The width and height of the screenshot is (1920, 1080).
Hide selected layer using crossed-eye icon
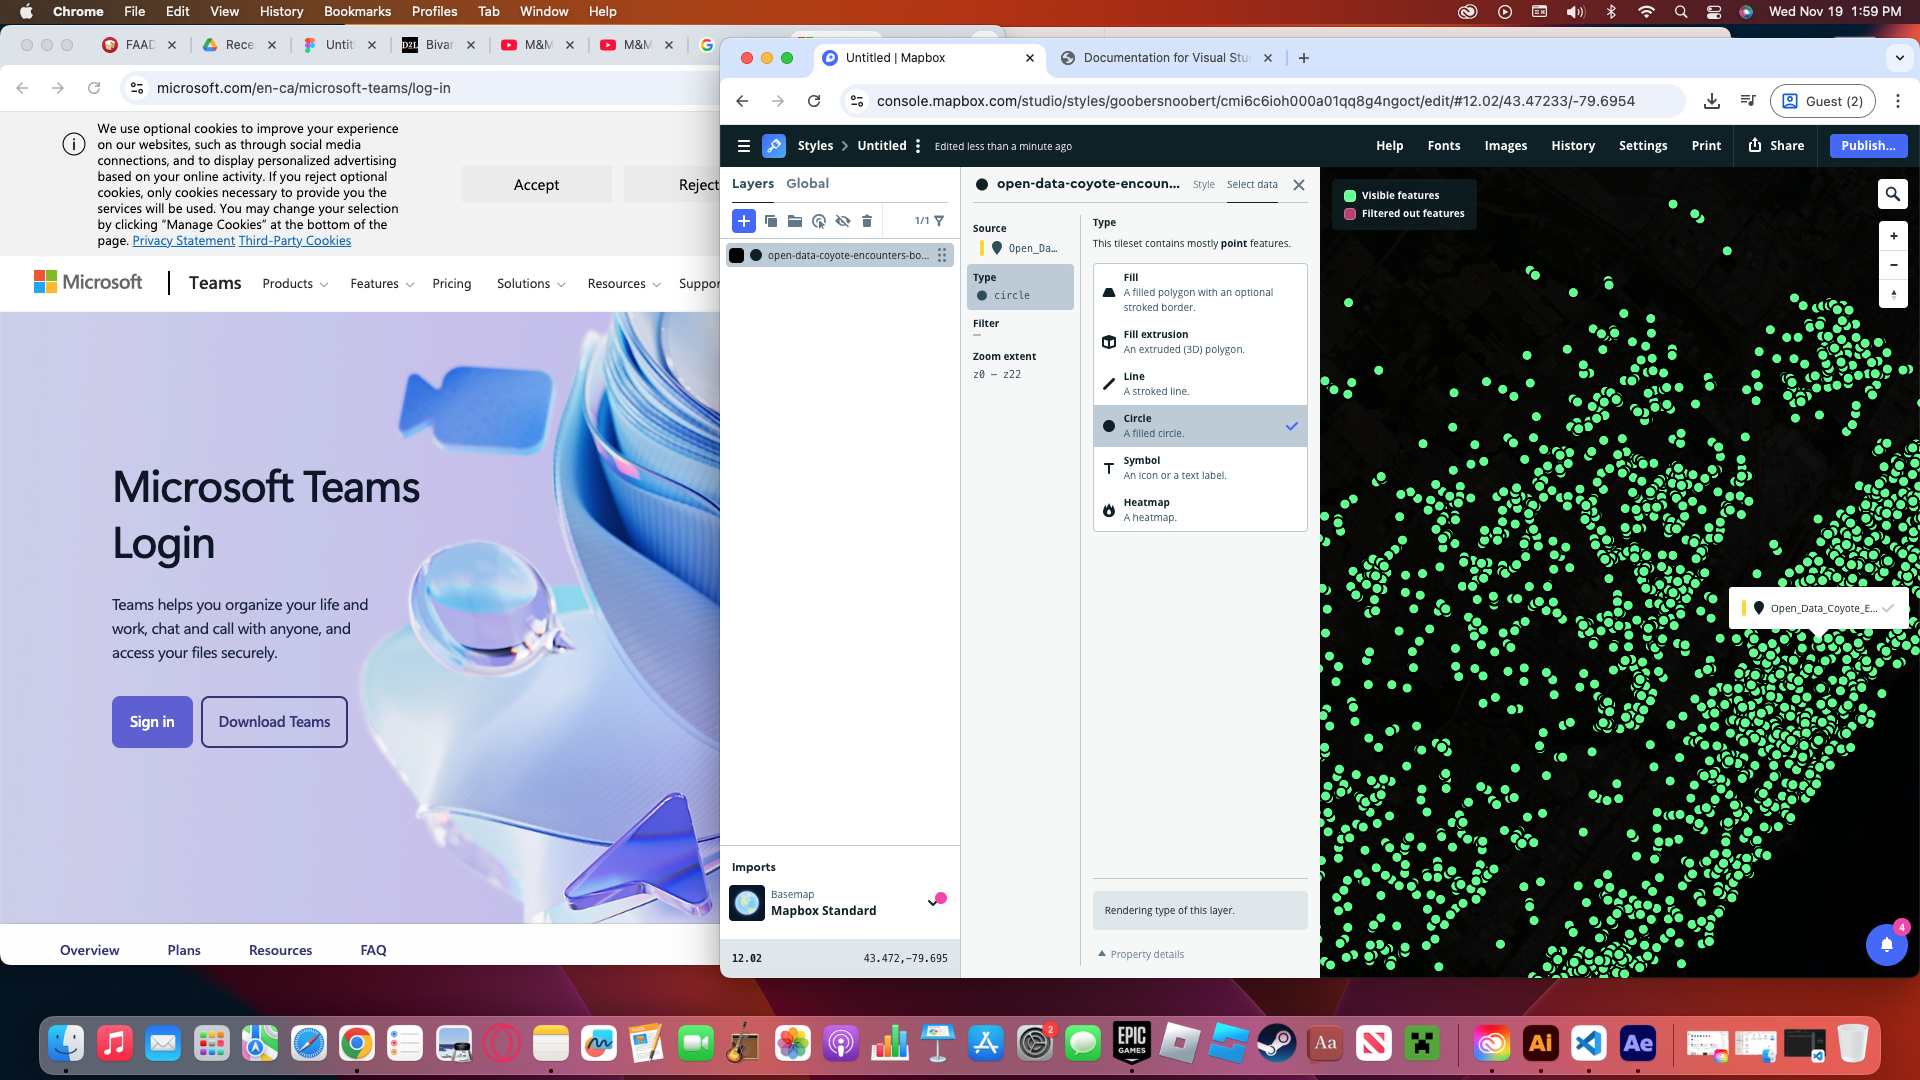coord(843,221)
